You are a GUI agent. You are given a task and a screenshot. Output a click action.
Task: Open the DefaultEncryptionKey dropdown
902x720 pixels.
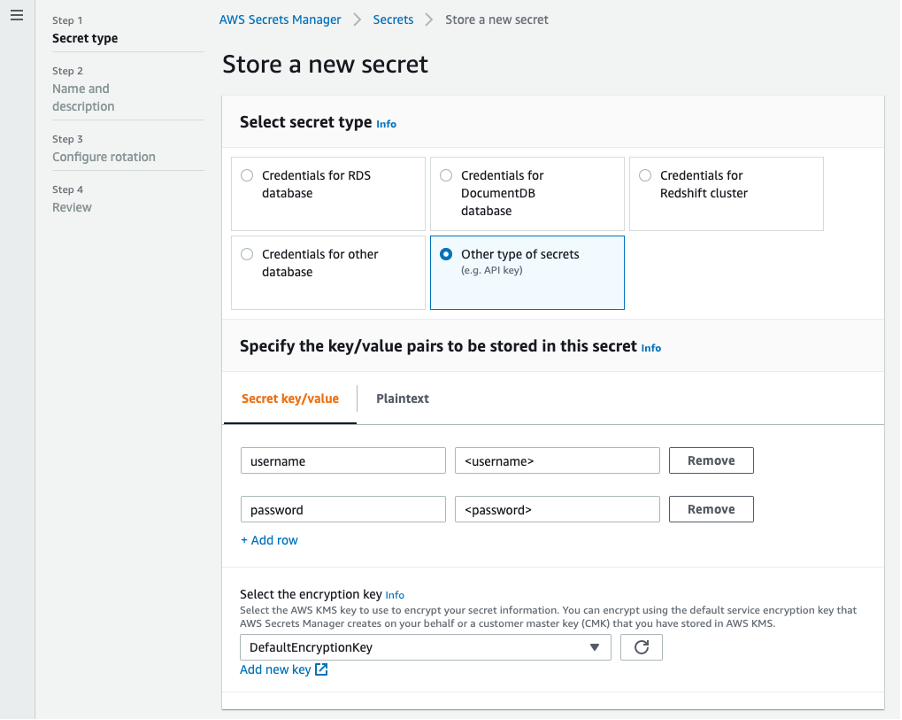click(x=426, y=647)
